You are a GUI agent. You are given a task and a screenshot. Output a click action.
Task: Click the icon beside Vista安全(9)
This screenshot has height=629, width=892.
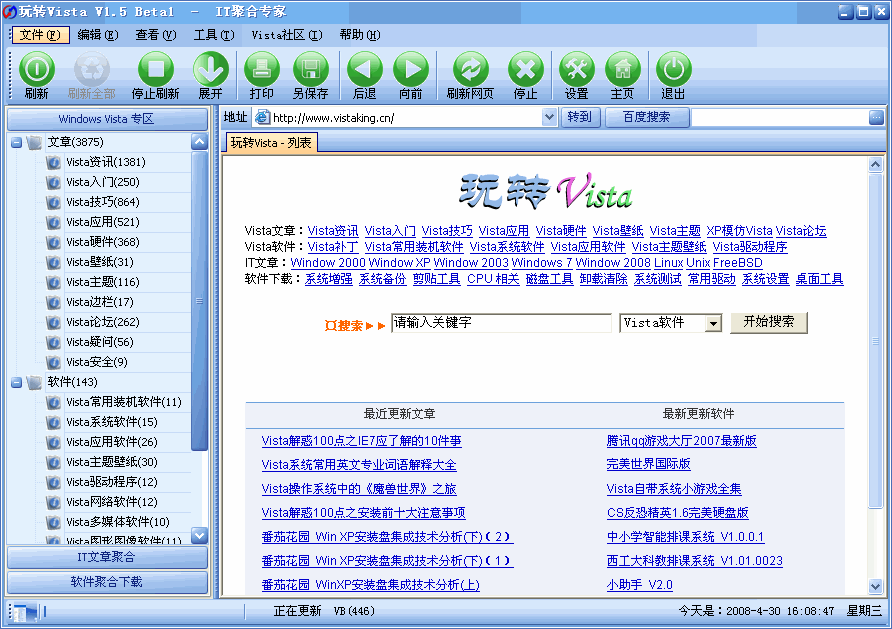53,362
